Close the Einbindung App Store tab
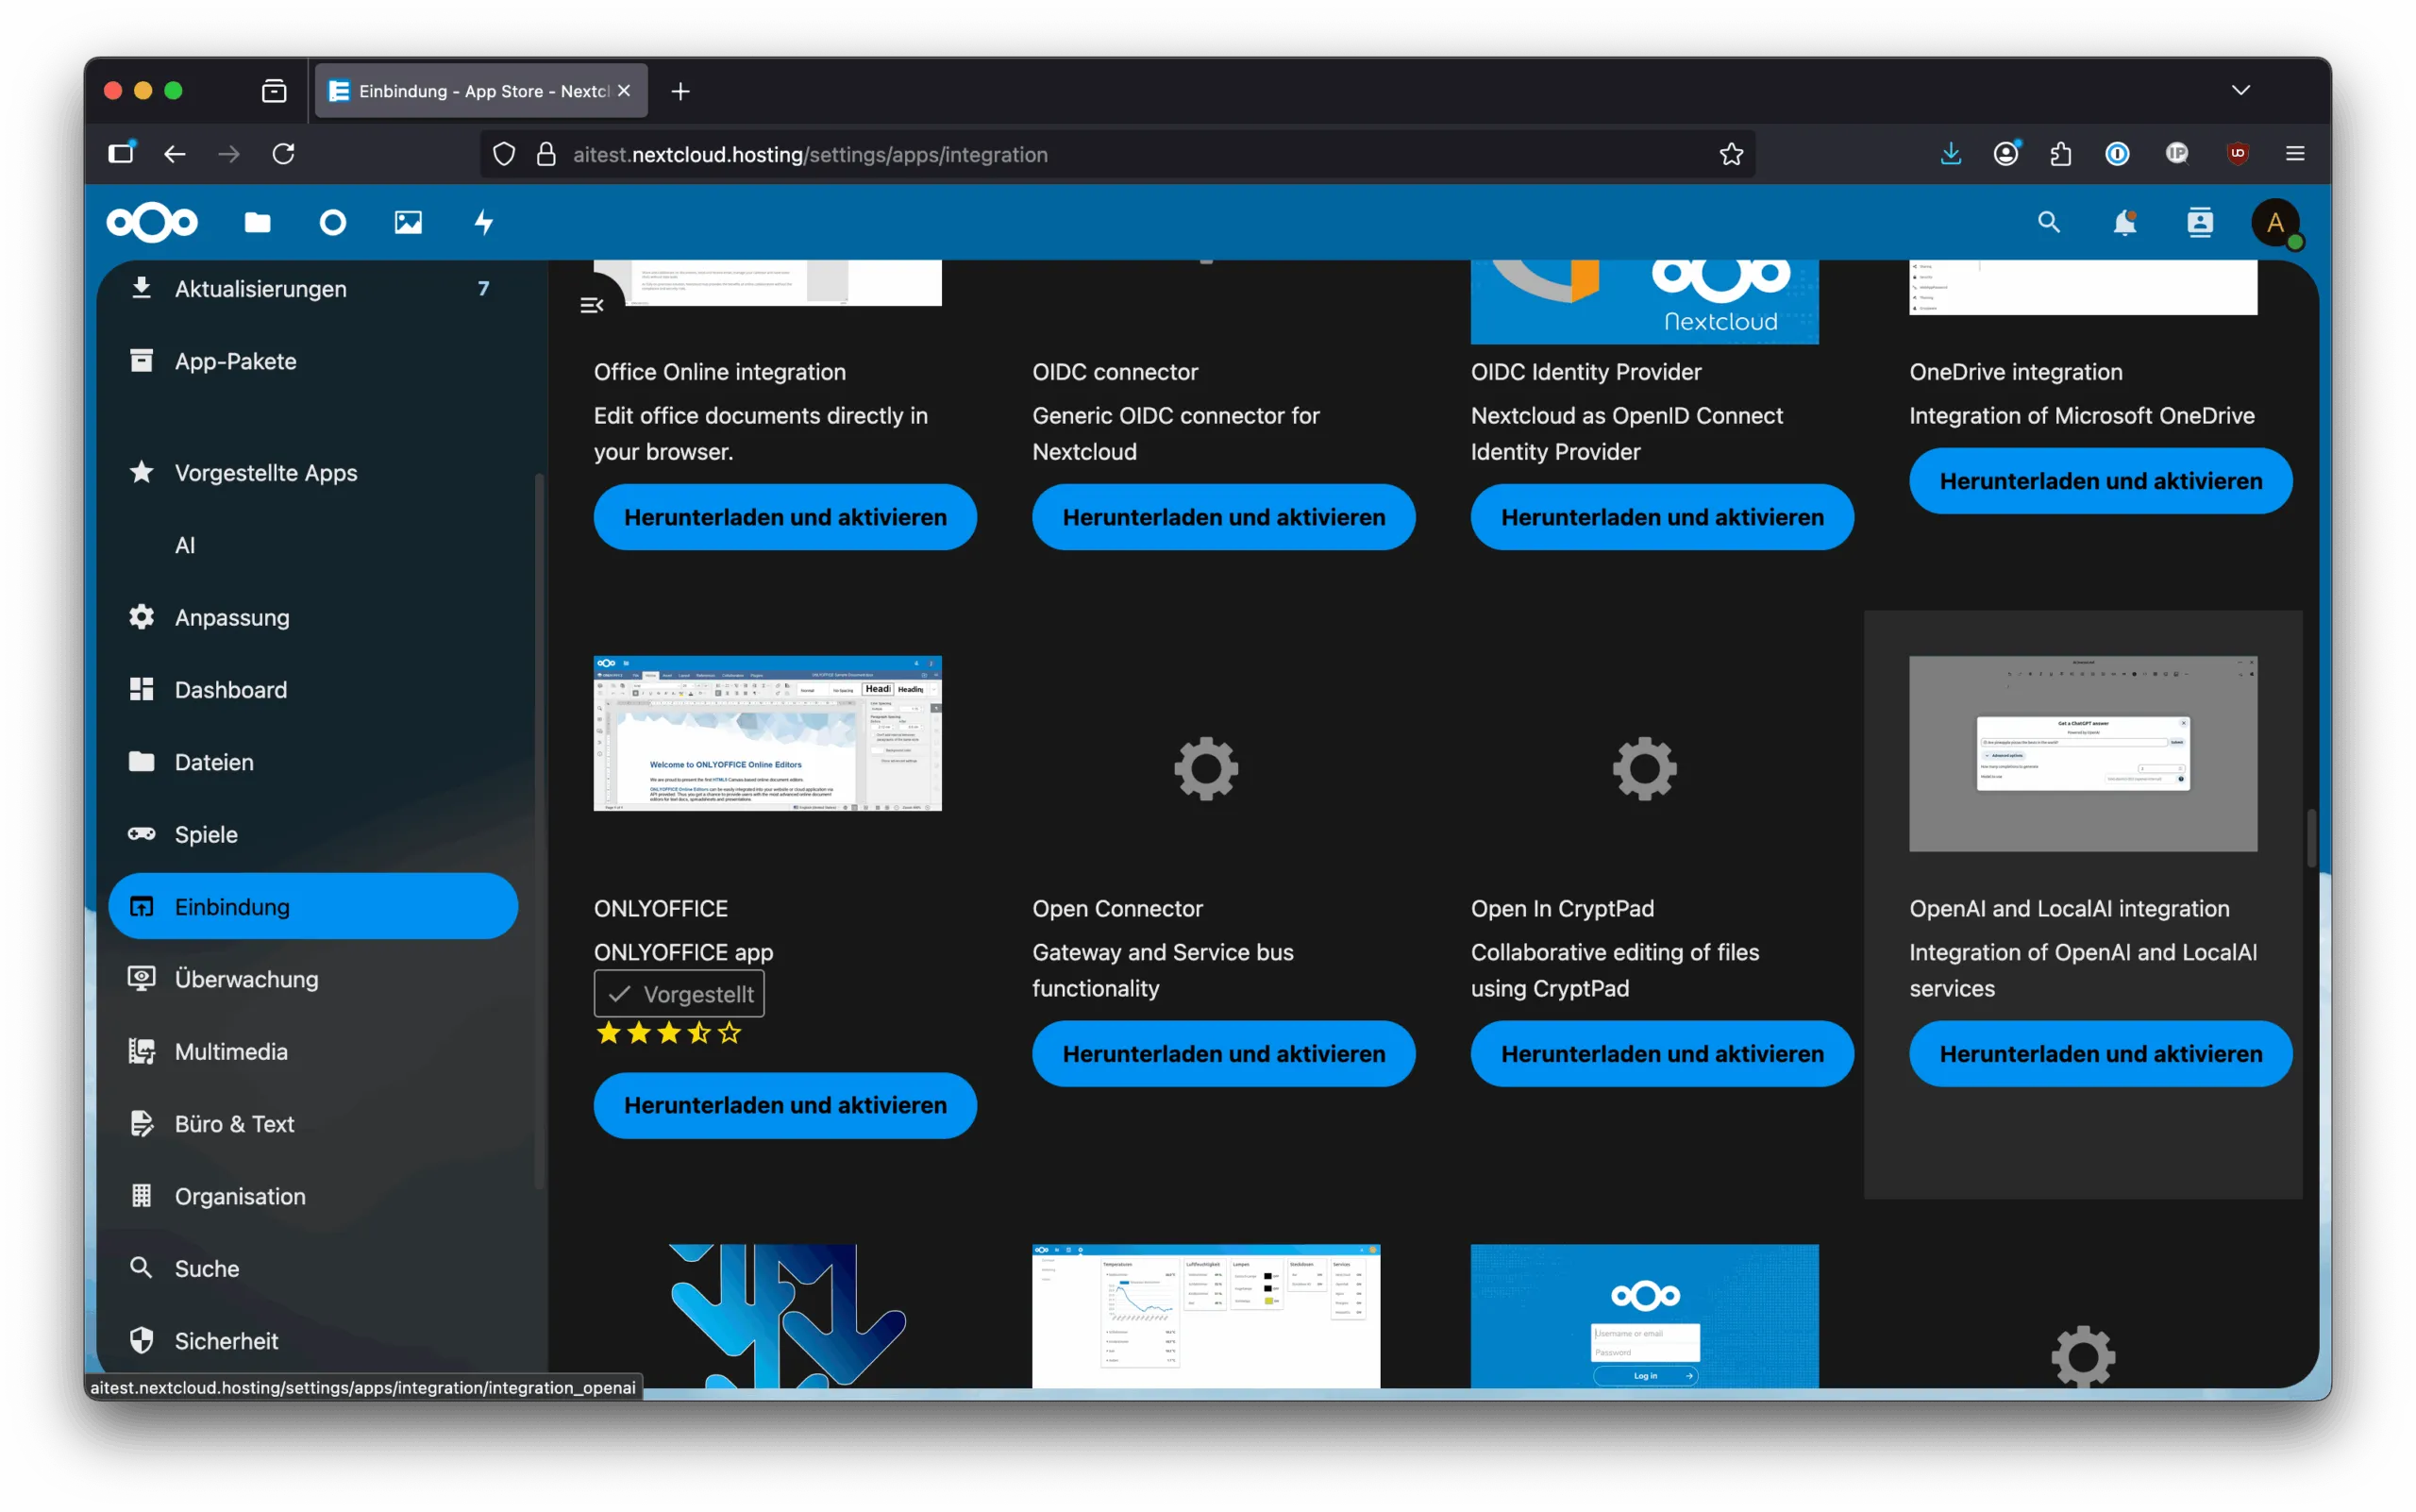2416x1512 pixels. tap(624, 91)
